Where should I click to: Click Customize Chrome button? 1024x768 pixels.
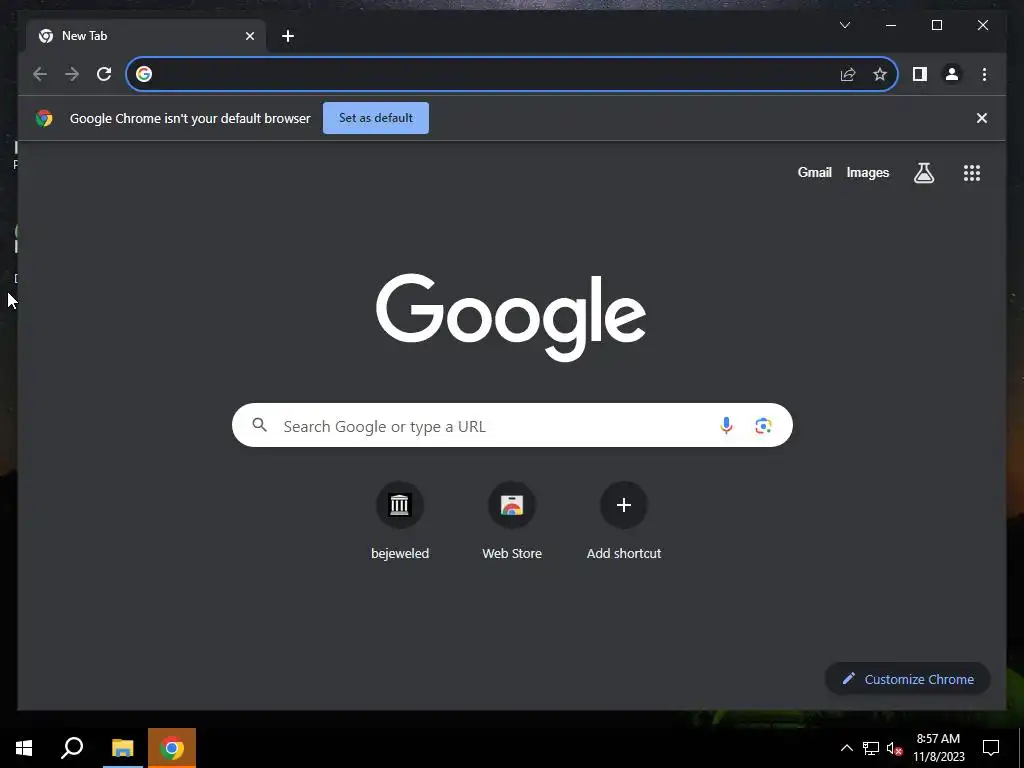[x=907, y=679]
